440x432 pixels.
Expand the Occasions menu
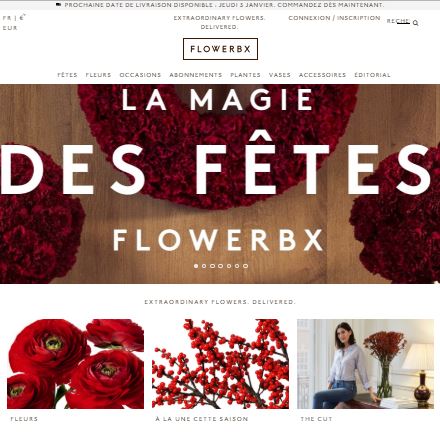140,75
